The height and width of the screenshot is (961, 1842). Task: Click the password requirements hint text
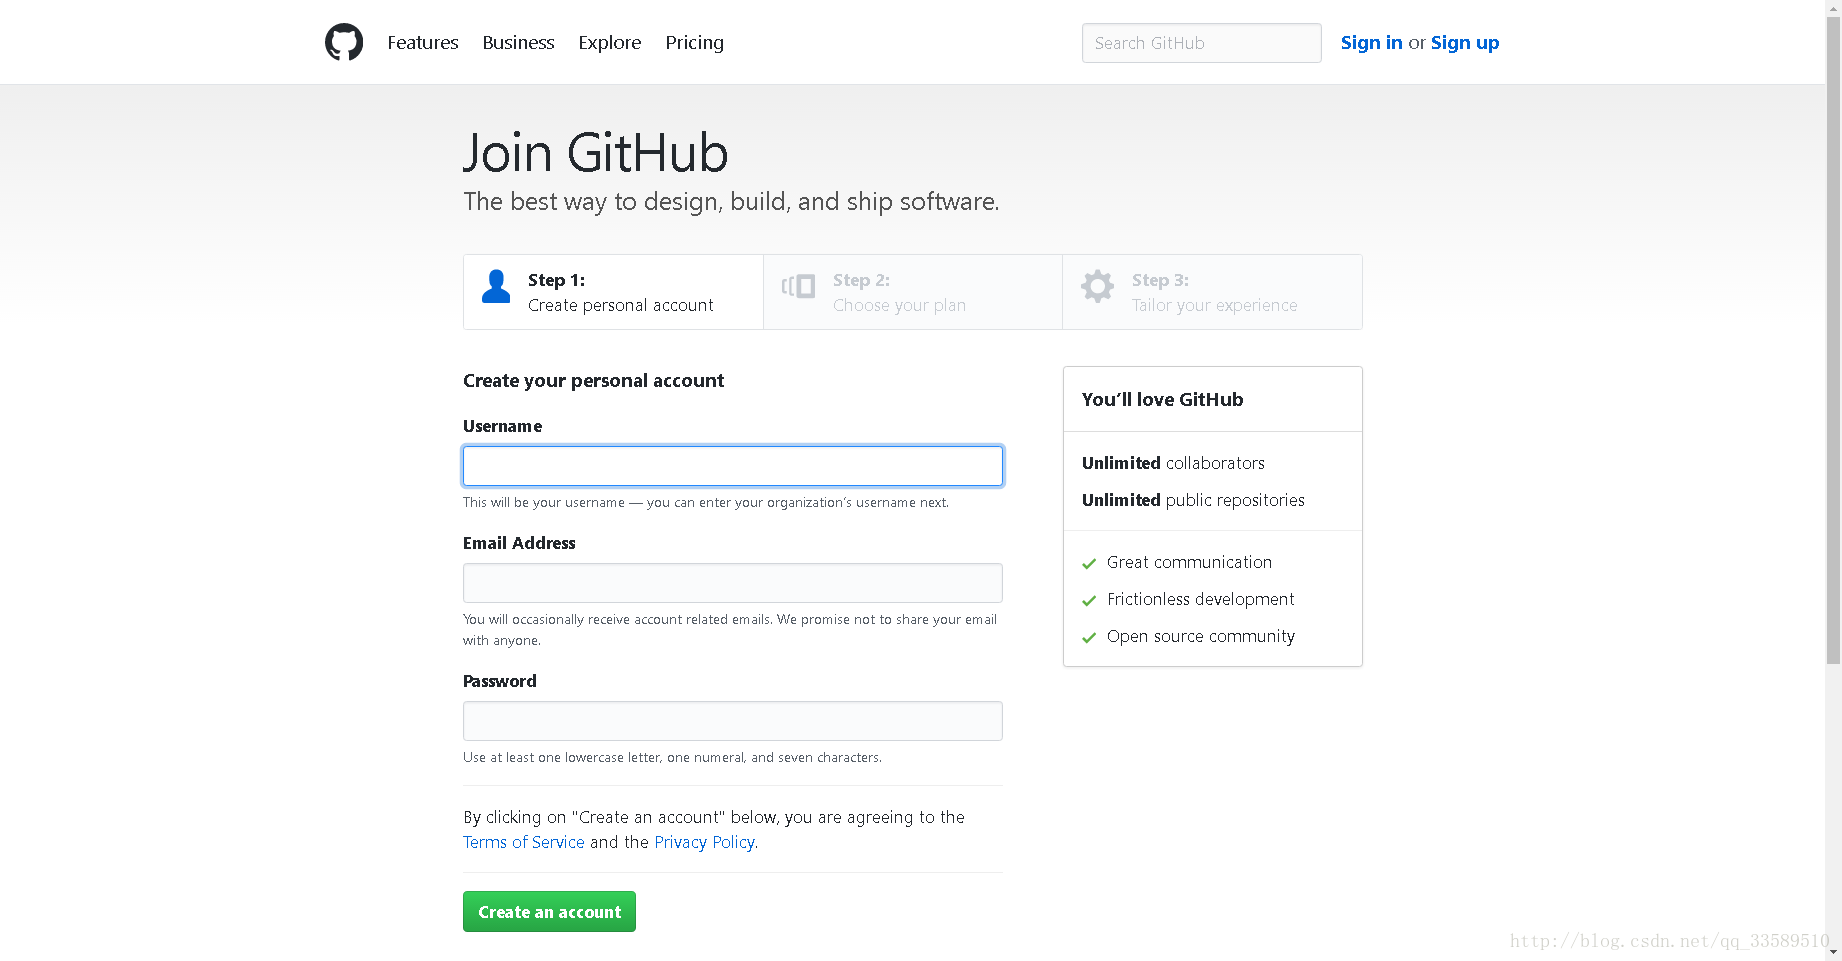pos(672,757)
